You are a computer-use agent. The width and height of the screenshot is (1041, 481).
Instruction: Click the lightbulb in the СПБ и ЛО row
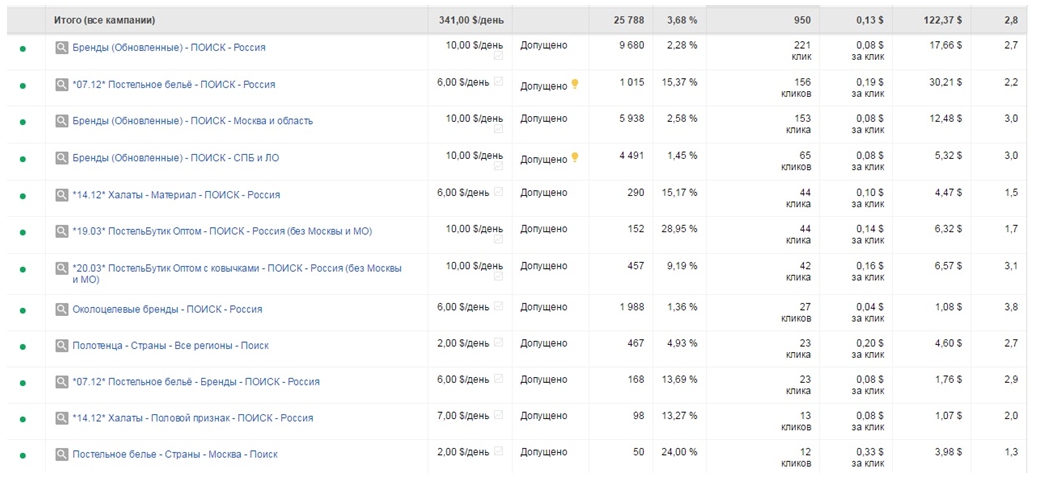tap(575, 158)
